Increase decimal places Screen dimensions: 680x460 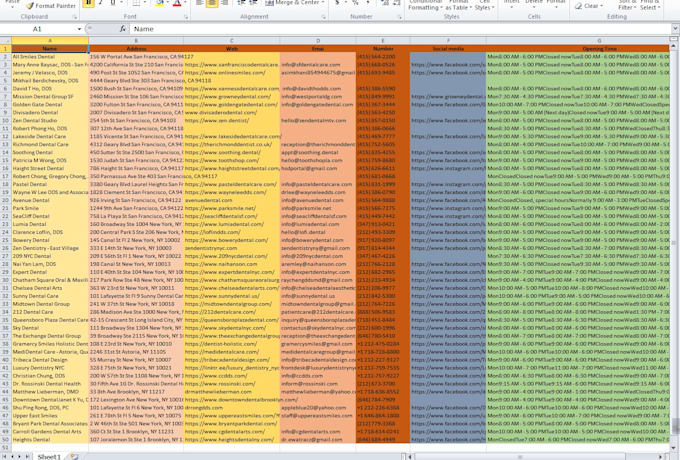coord(384,3)
